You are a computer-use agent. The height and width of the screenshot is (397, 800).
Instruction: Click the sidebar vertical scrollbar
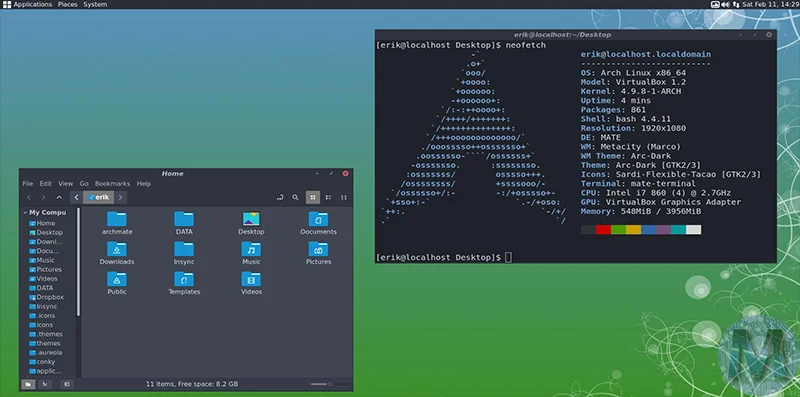pos(78,262)
